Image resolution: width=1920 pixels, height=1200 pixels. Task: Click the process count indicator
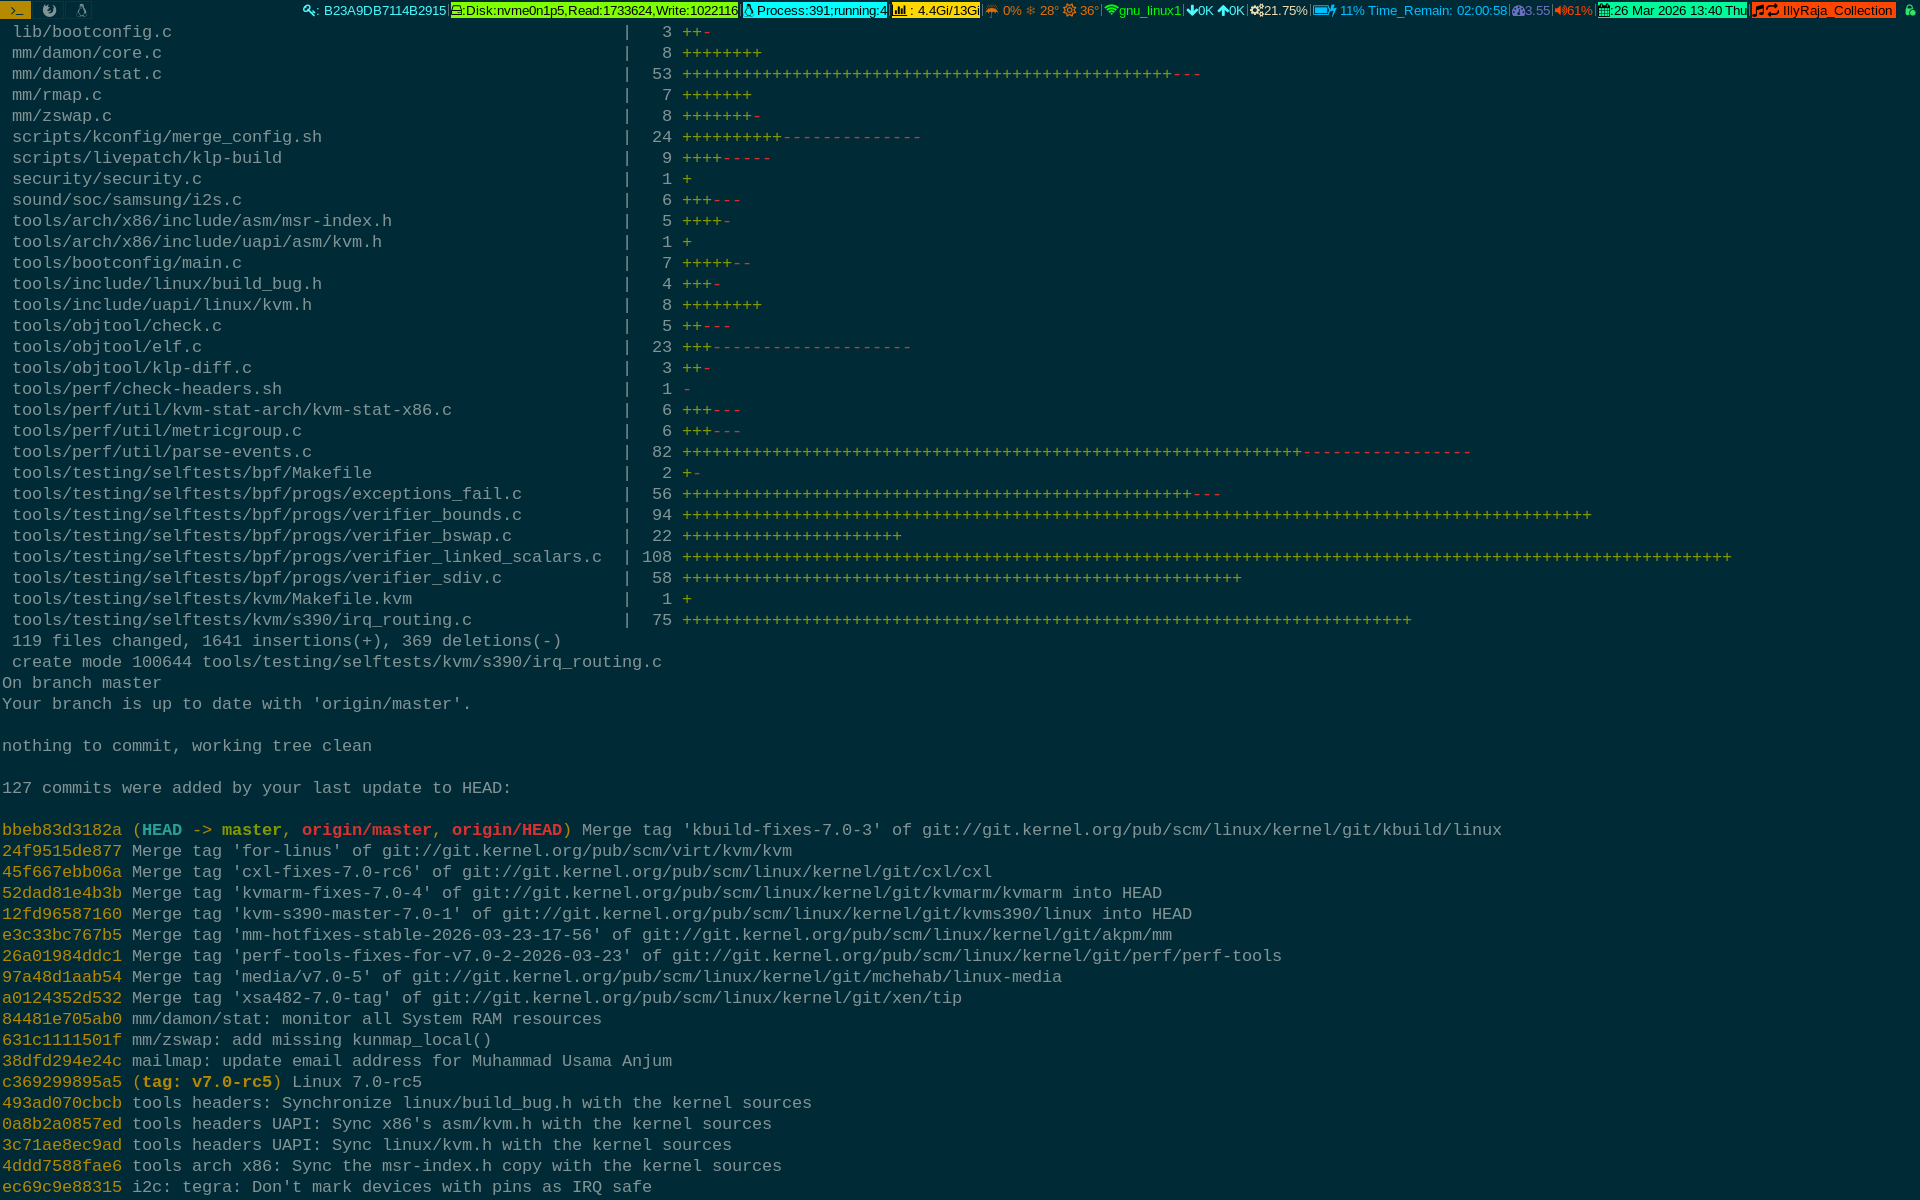coord(815,10)
